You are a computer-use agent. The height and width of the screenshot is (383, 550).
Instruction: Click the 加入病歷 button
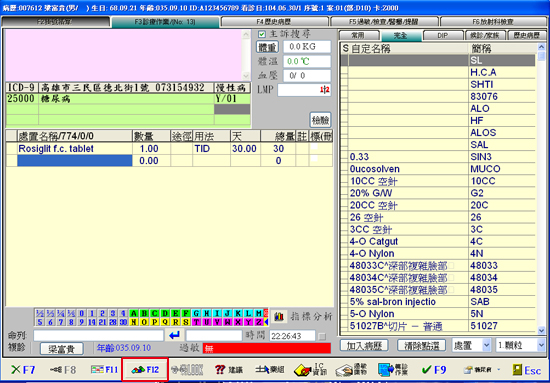point(364,345)
